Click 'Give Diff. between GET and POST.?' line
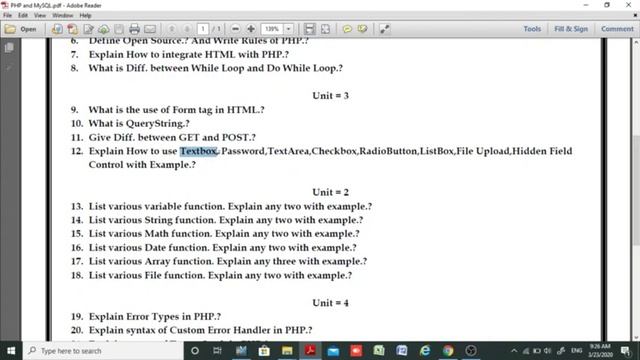This screenshot has width=640, height=360. (x=172, y=138)
